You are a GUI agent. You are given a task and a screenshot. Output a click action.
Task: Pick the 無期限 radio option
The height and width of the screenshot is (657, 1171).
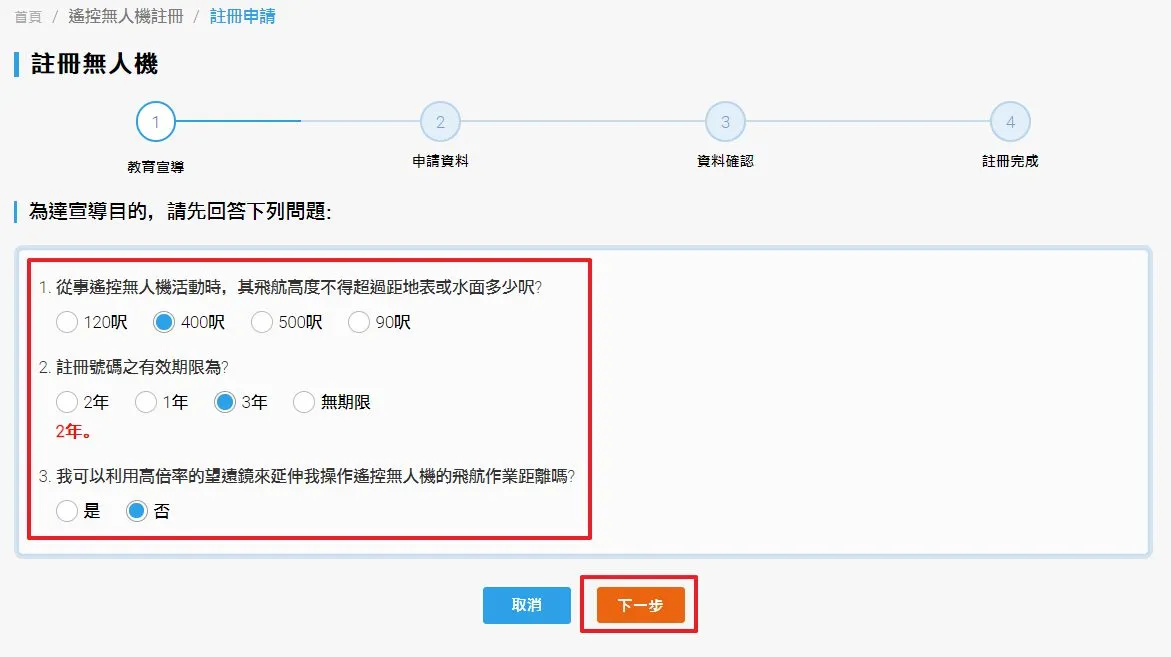(304, 402)
